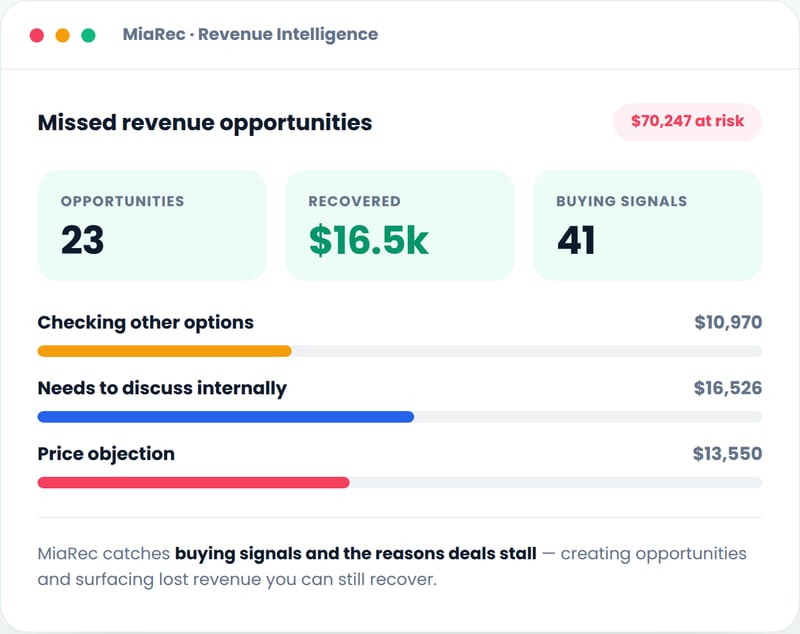Select the Price objection label

pyautogui.click(x=106, y=454)
